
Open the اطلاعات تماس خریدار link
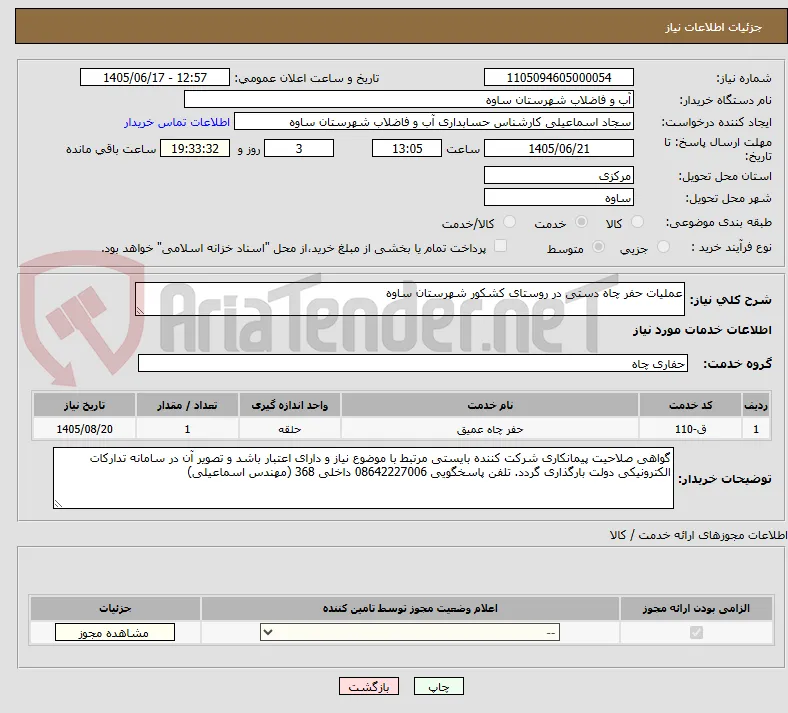(177, 122)
